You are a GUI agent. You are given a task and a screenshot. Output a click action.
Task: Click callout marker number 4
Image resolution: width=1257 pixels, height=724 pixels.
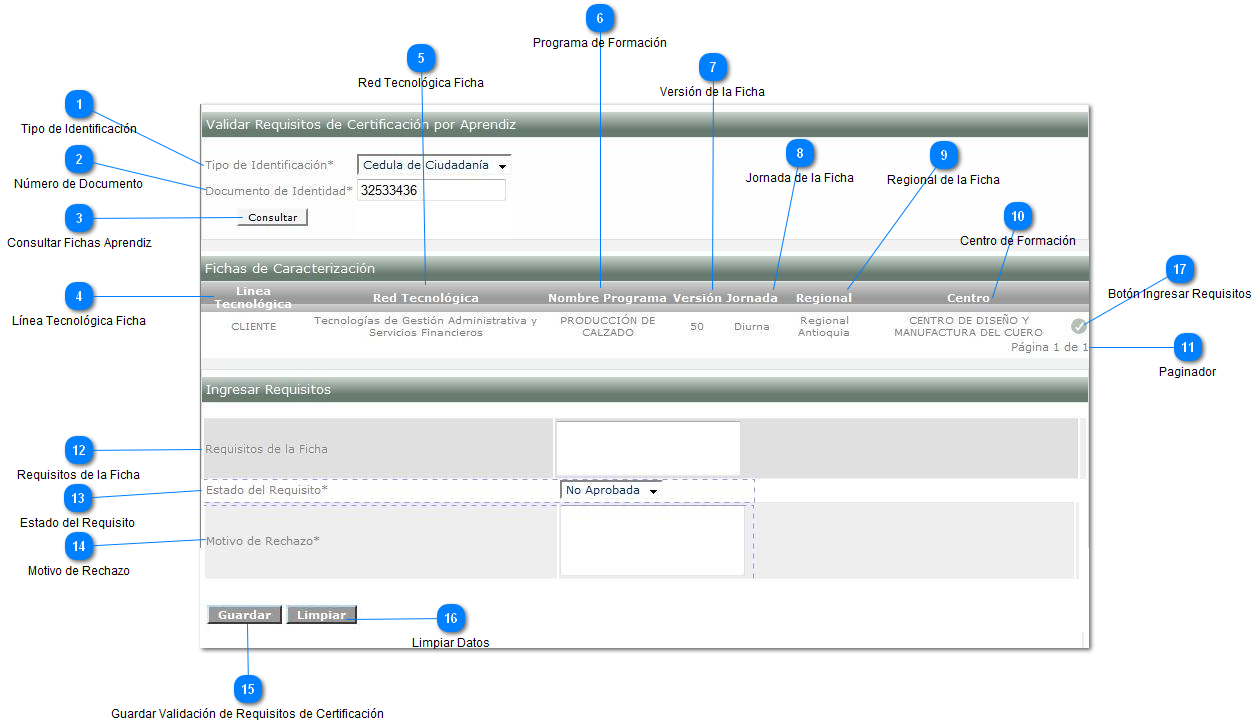click(x=79, y=296)
